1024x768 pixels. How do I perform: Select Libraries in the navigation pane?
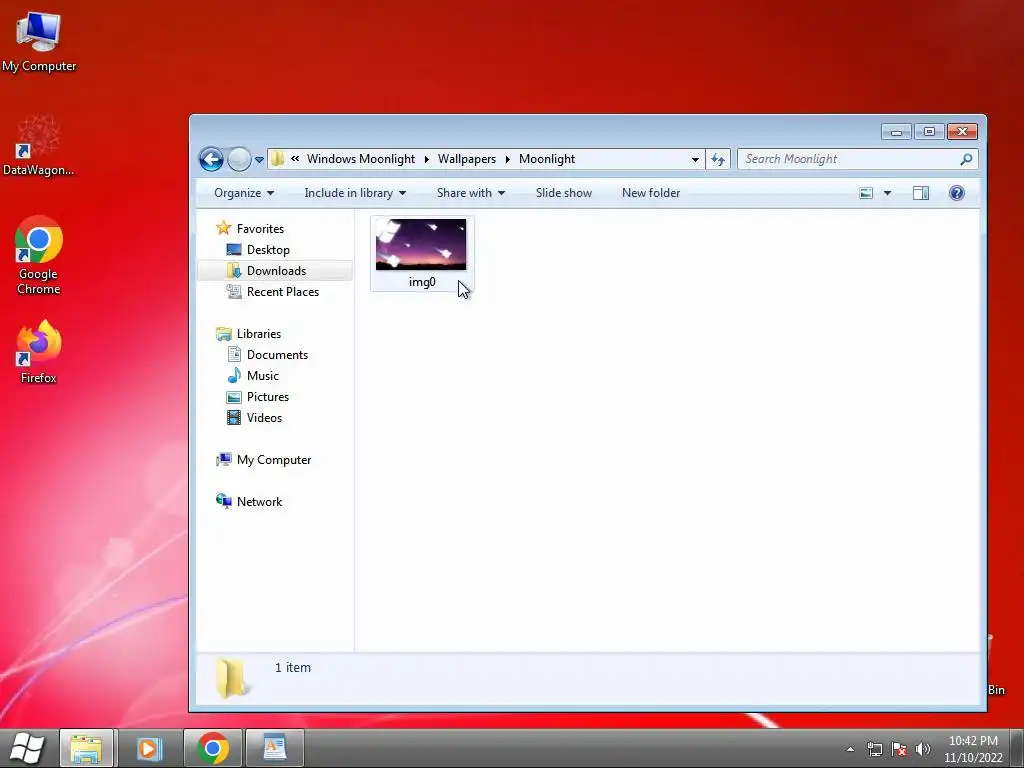tap(259, 334)
